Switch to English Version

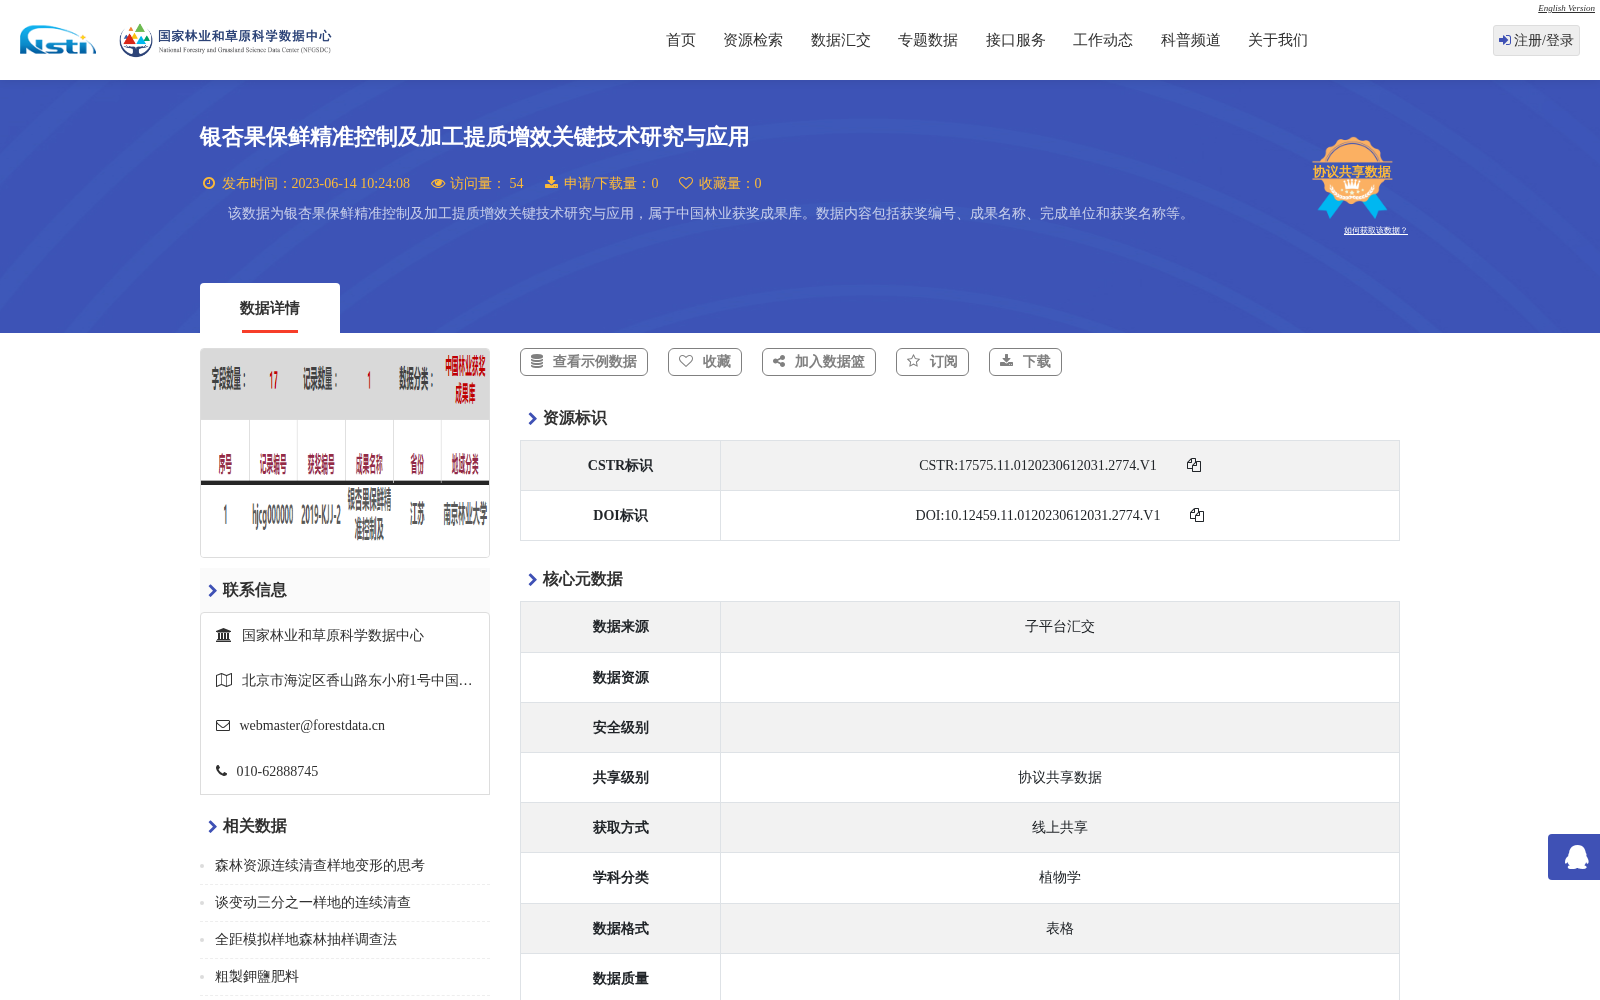click(x=1566, y=8)
